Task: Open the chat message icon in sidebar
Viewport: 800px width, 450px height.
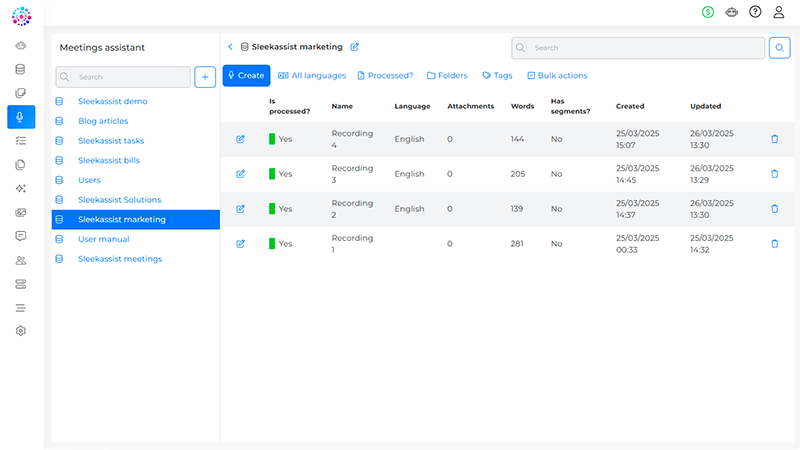Action: point(20,236)
